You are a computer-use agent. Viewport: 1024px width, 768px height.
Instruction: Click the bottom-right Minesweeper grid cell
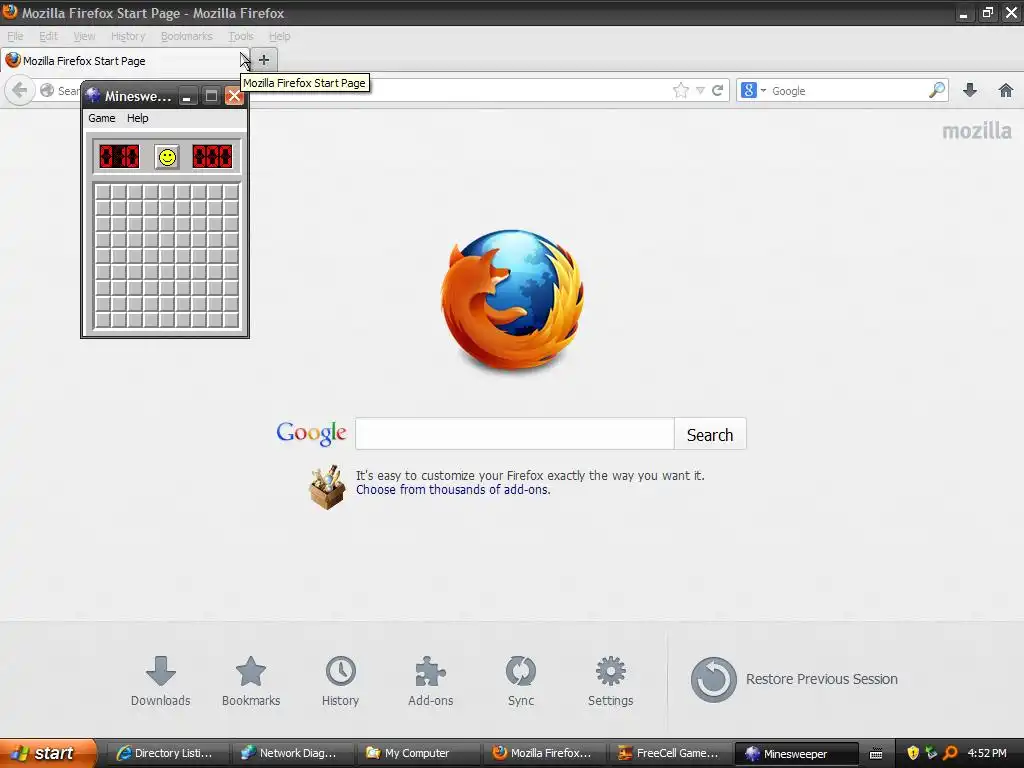click(x=231, y=320)
